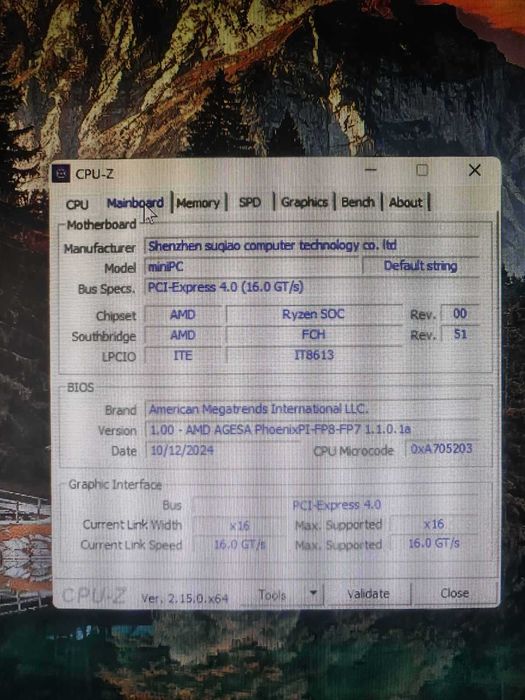Click the Close button at bottom
This screenshot has height=700, width=525.
(x=454, y=593)
